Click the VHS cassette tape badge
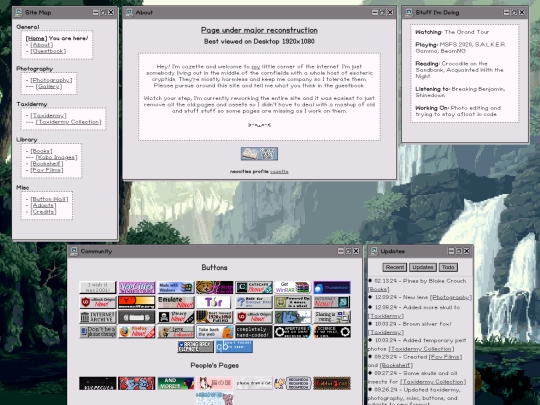 tap(137, 317)
